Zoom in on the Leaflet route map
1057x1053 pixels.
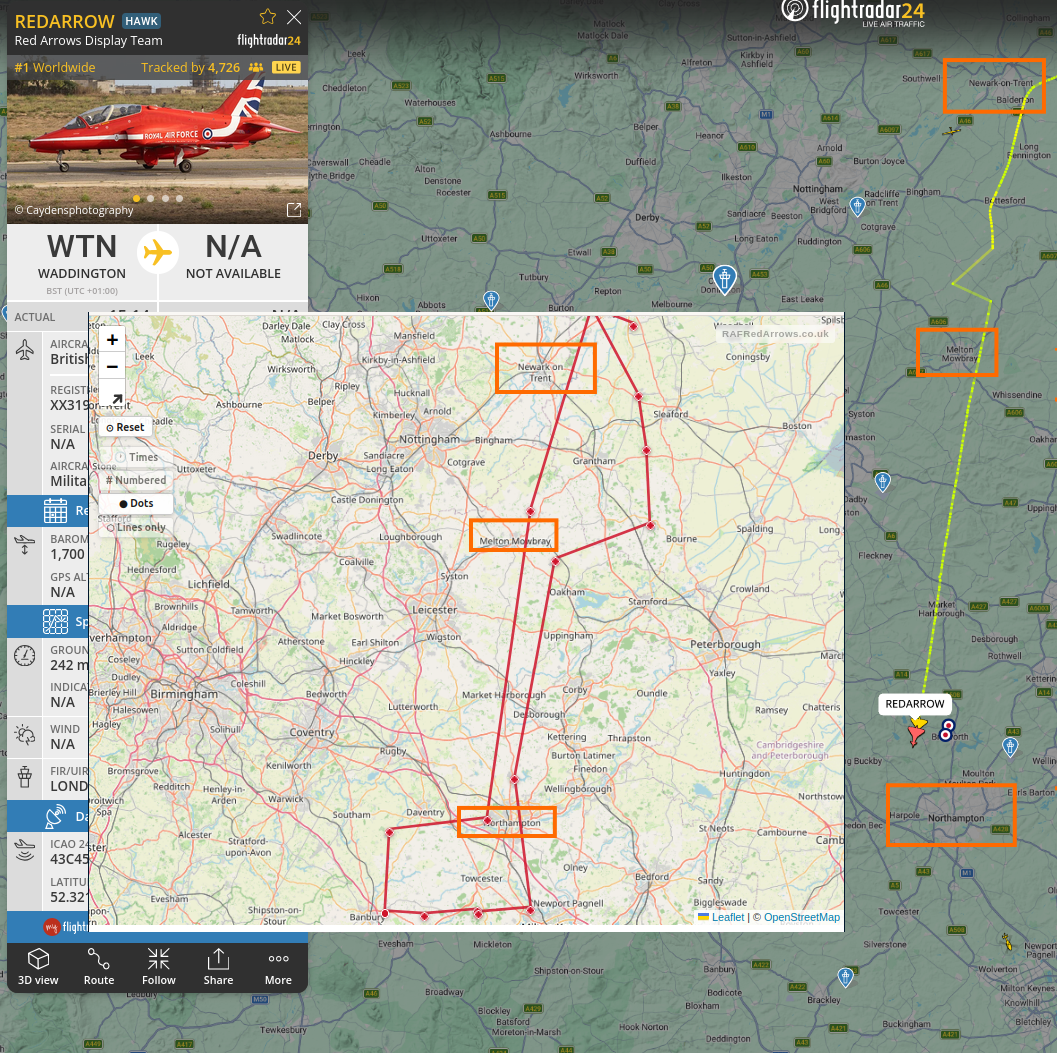(x=113, y=340)
